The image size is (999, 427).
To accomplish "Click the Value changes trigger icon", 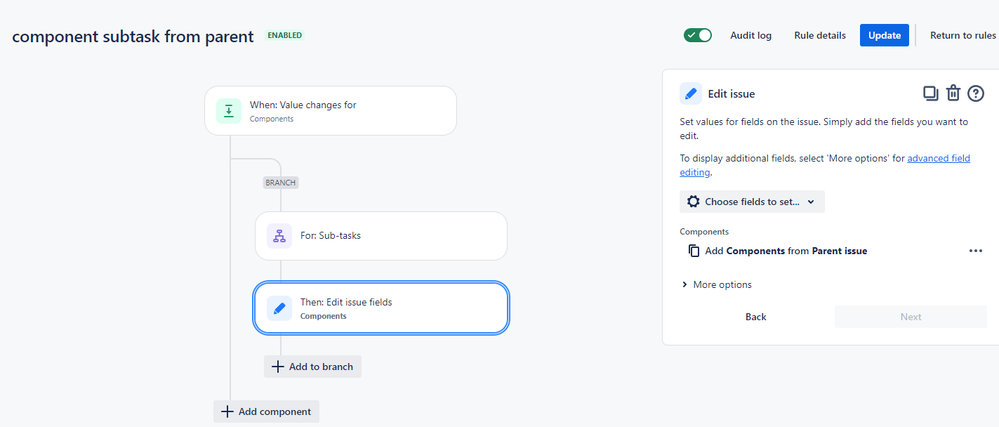I will coord(229,110).
